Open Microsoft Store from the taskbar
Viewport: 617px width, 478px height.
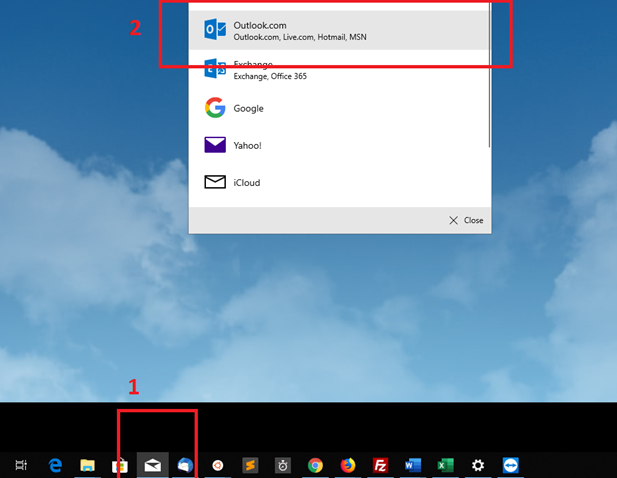coord(120,466)
